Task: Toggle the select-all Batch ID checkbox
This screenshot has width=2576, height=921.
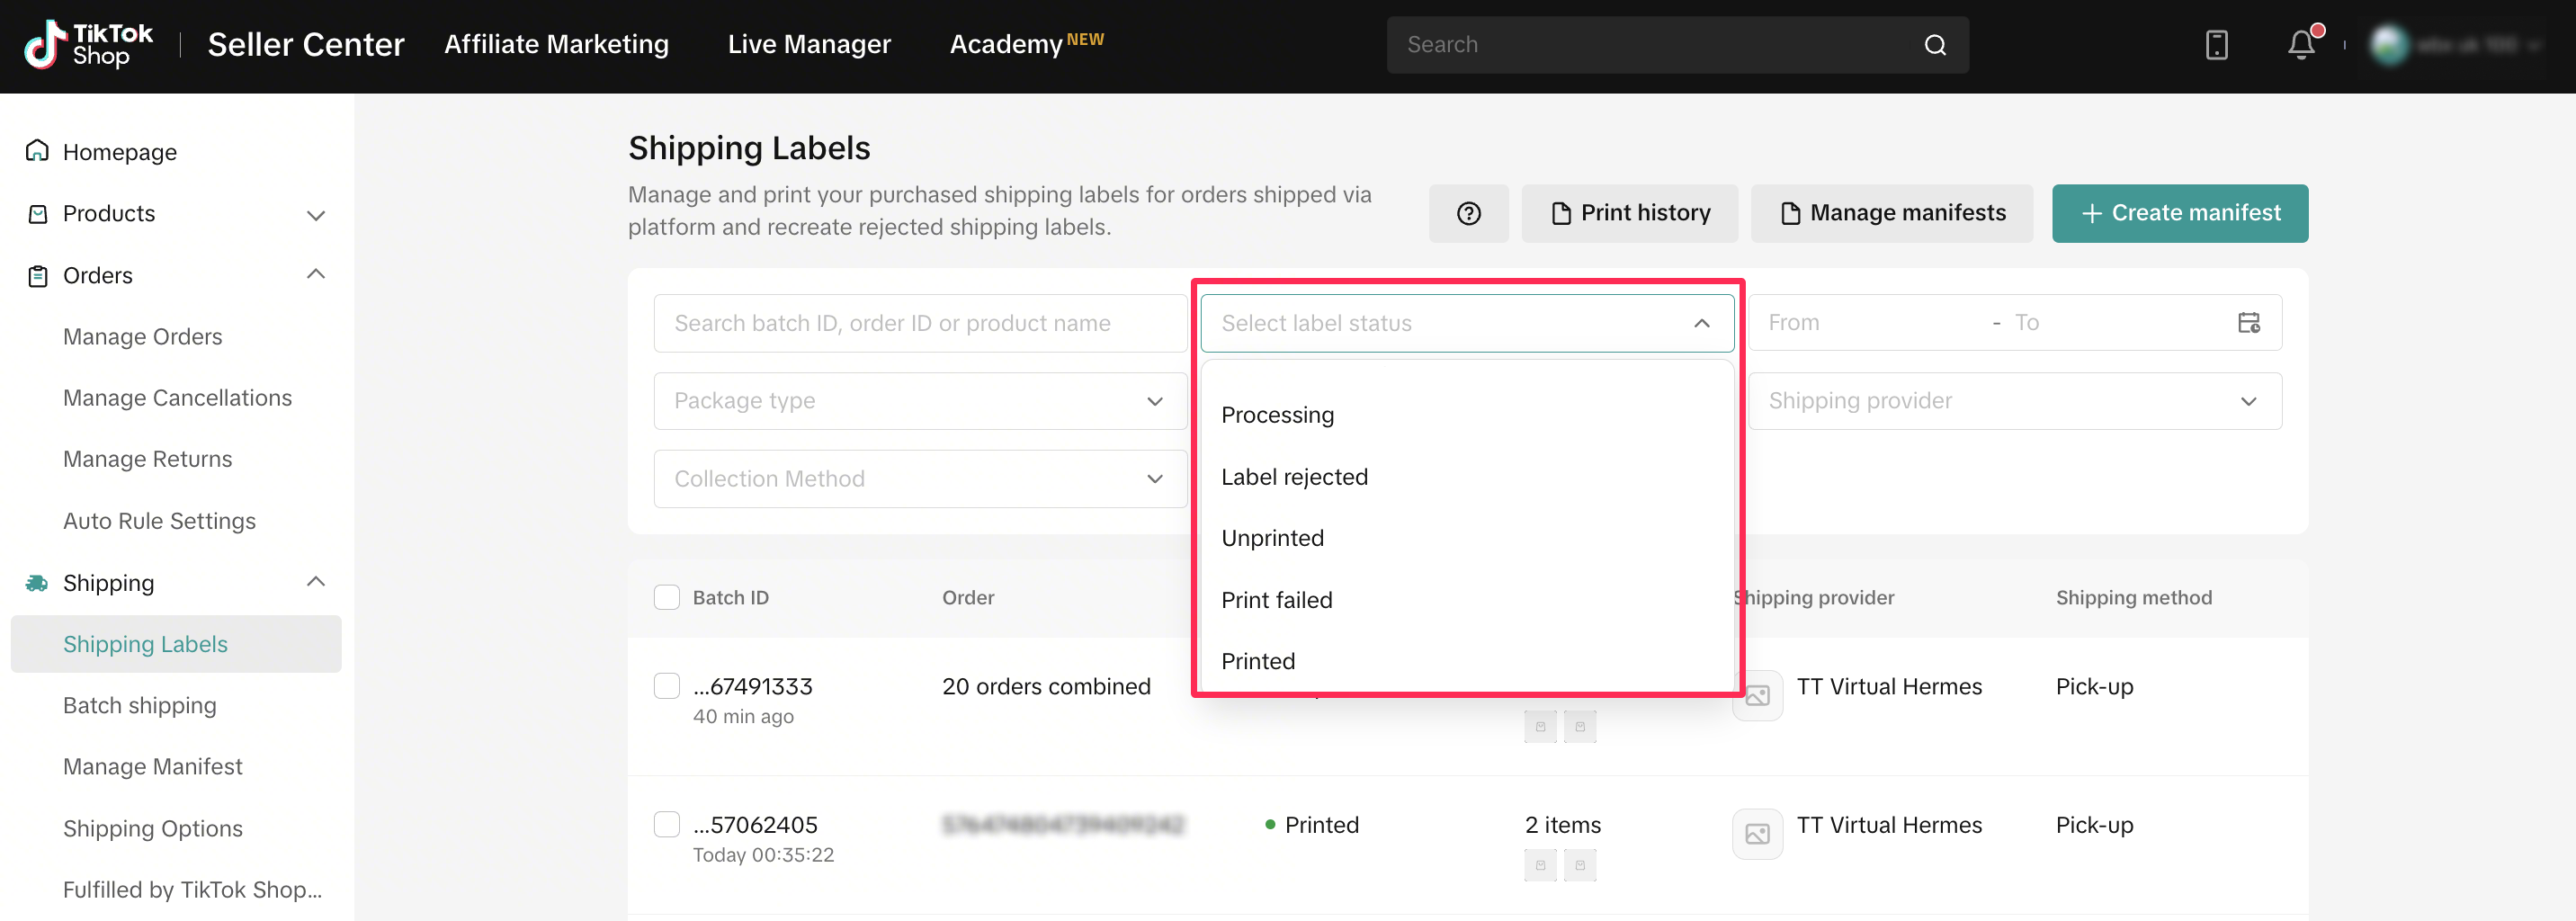Action: (x=666, y=597)
